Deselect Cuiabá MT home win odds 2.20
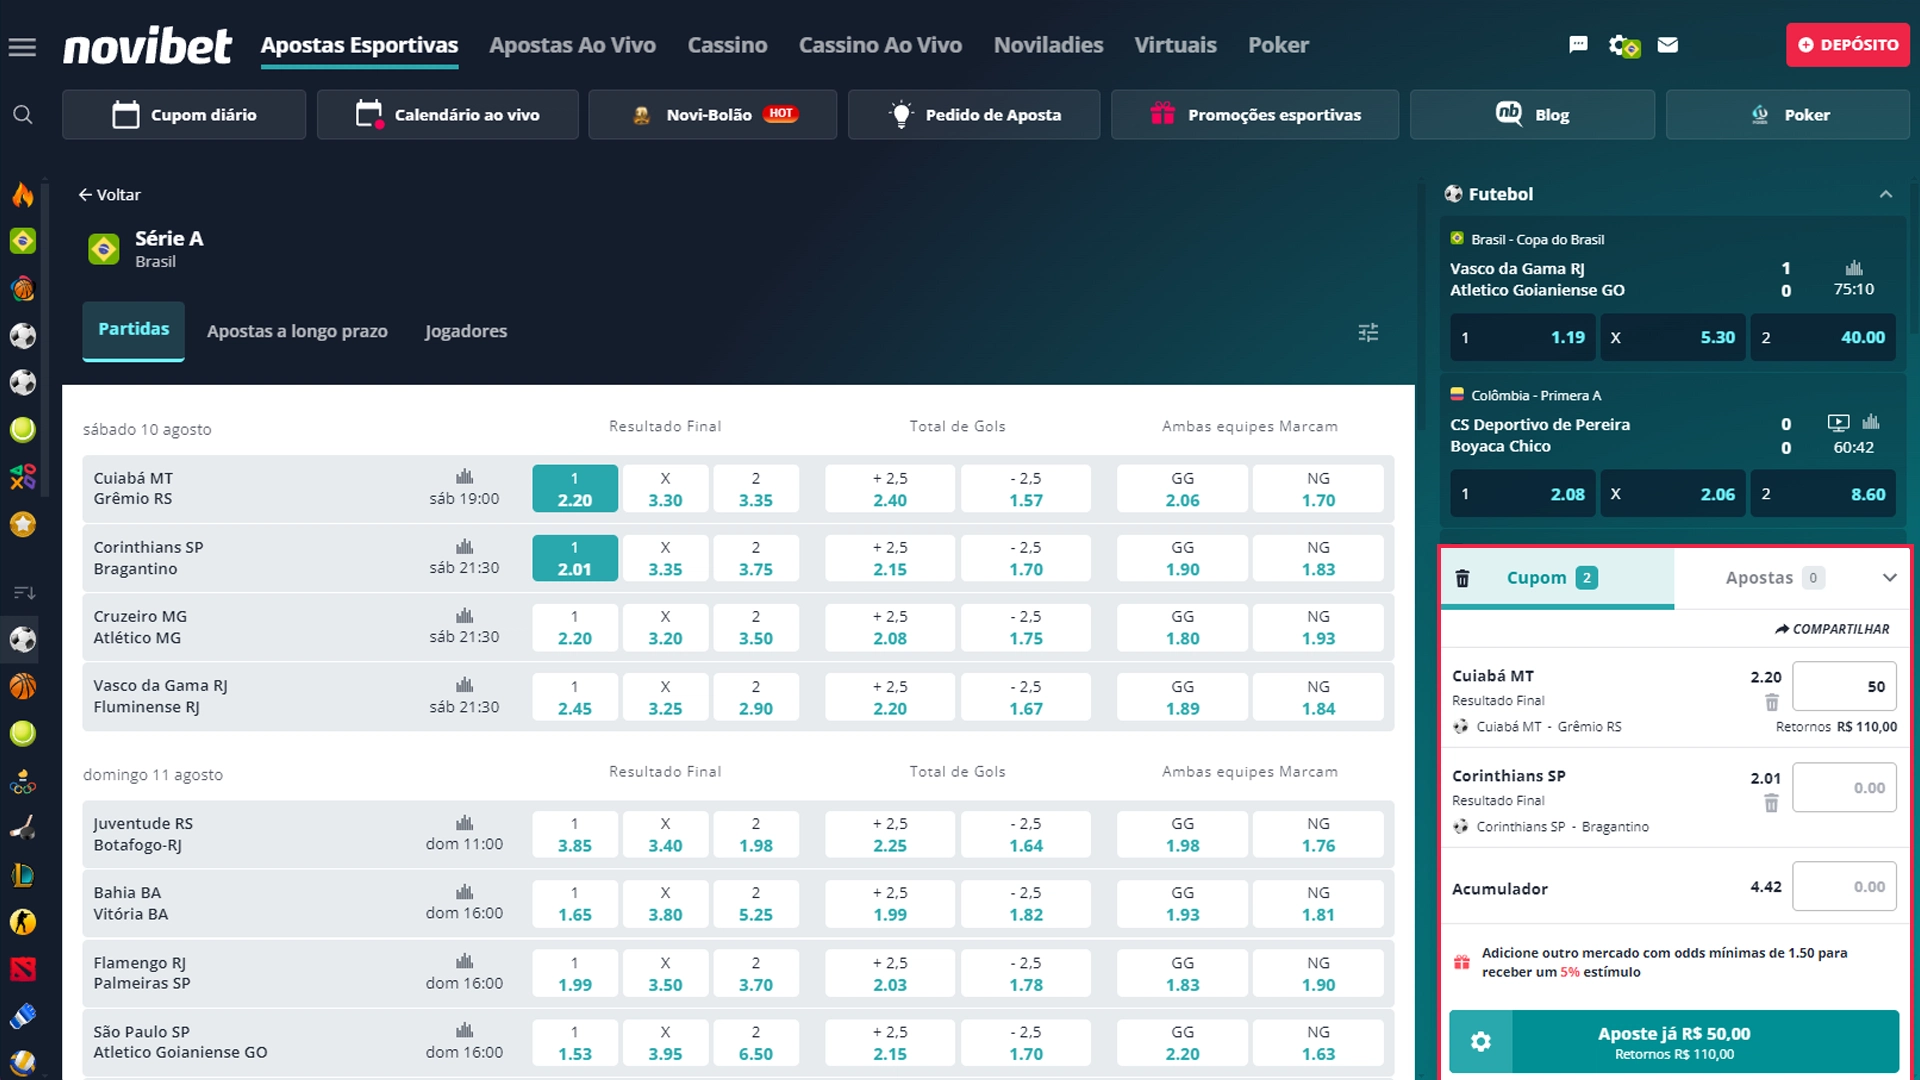 pos(574,489)
